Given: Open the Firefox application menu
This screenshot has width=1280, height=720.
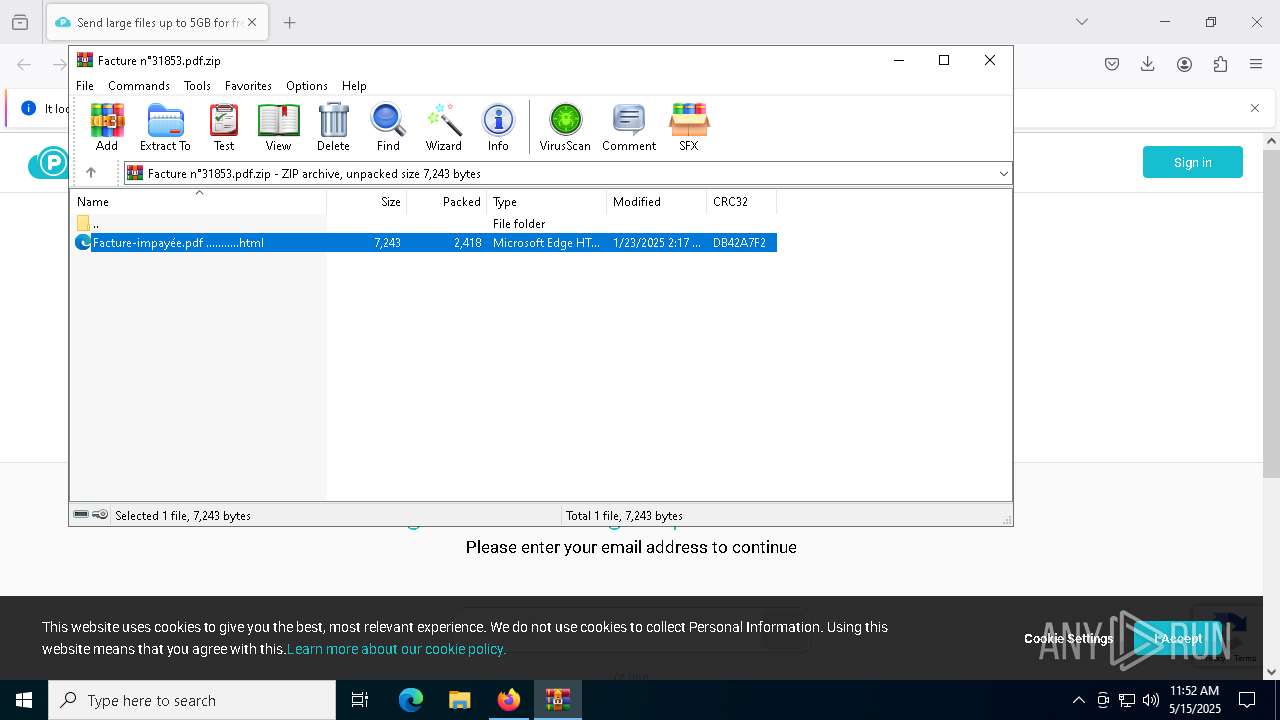Looking at the screenshot, I should 1256,64.
